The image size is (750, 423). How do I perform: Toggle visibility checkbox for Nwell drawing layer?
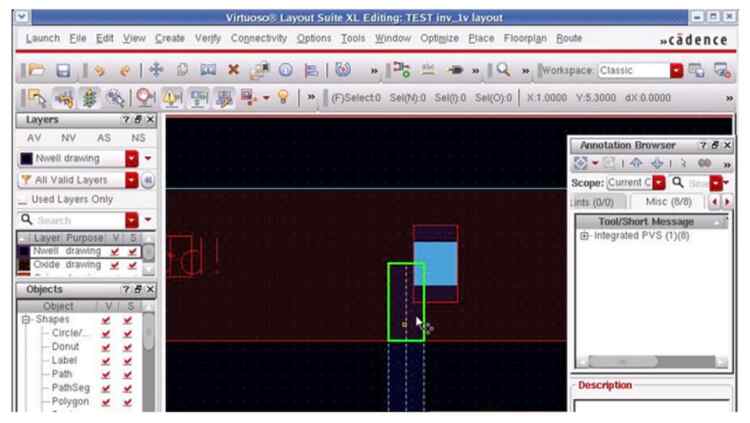pyautogui.click(x=116, y=252)
